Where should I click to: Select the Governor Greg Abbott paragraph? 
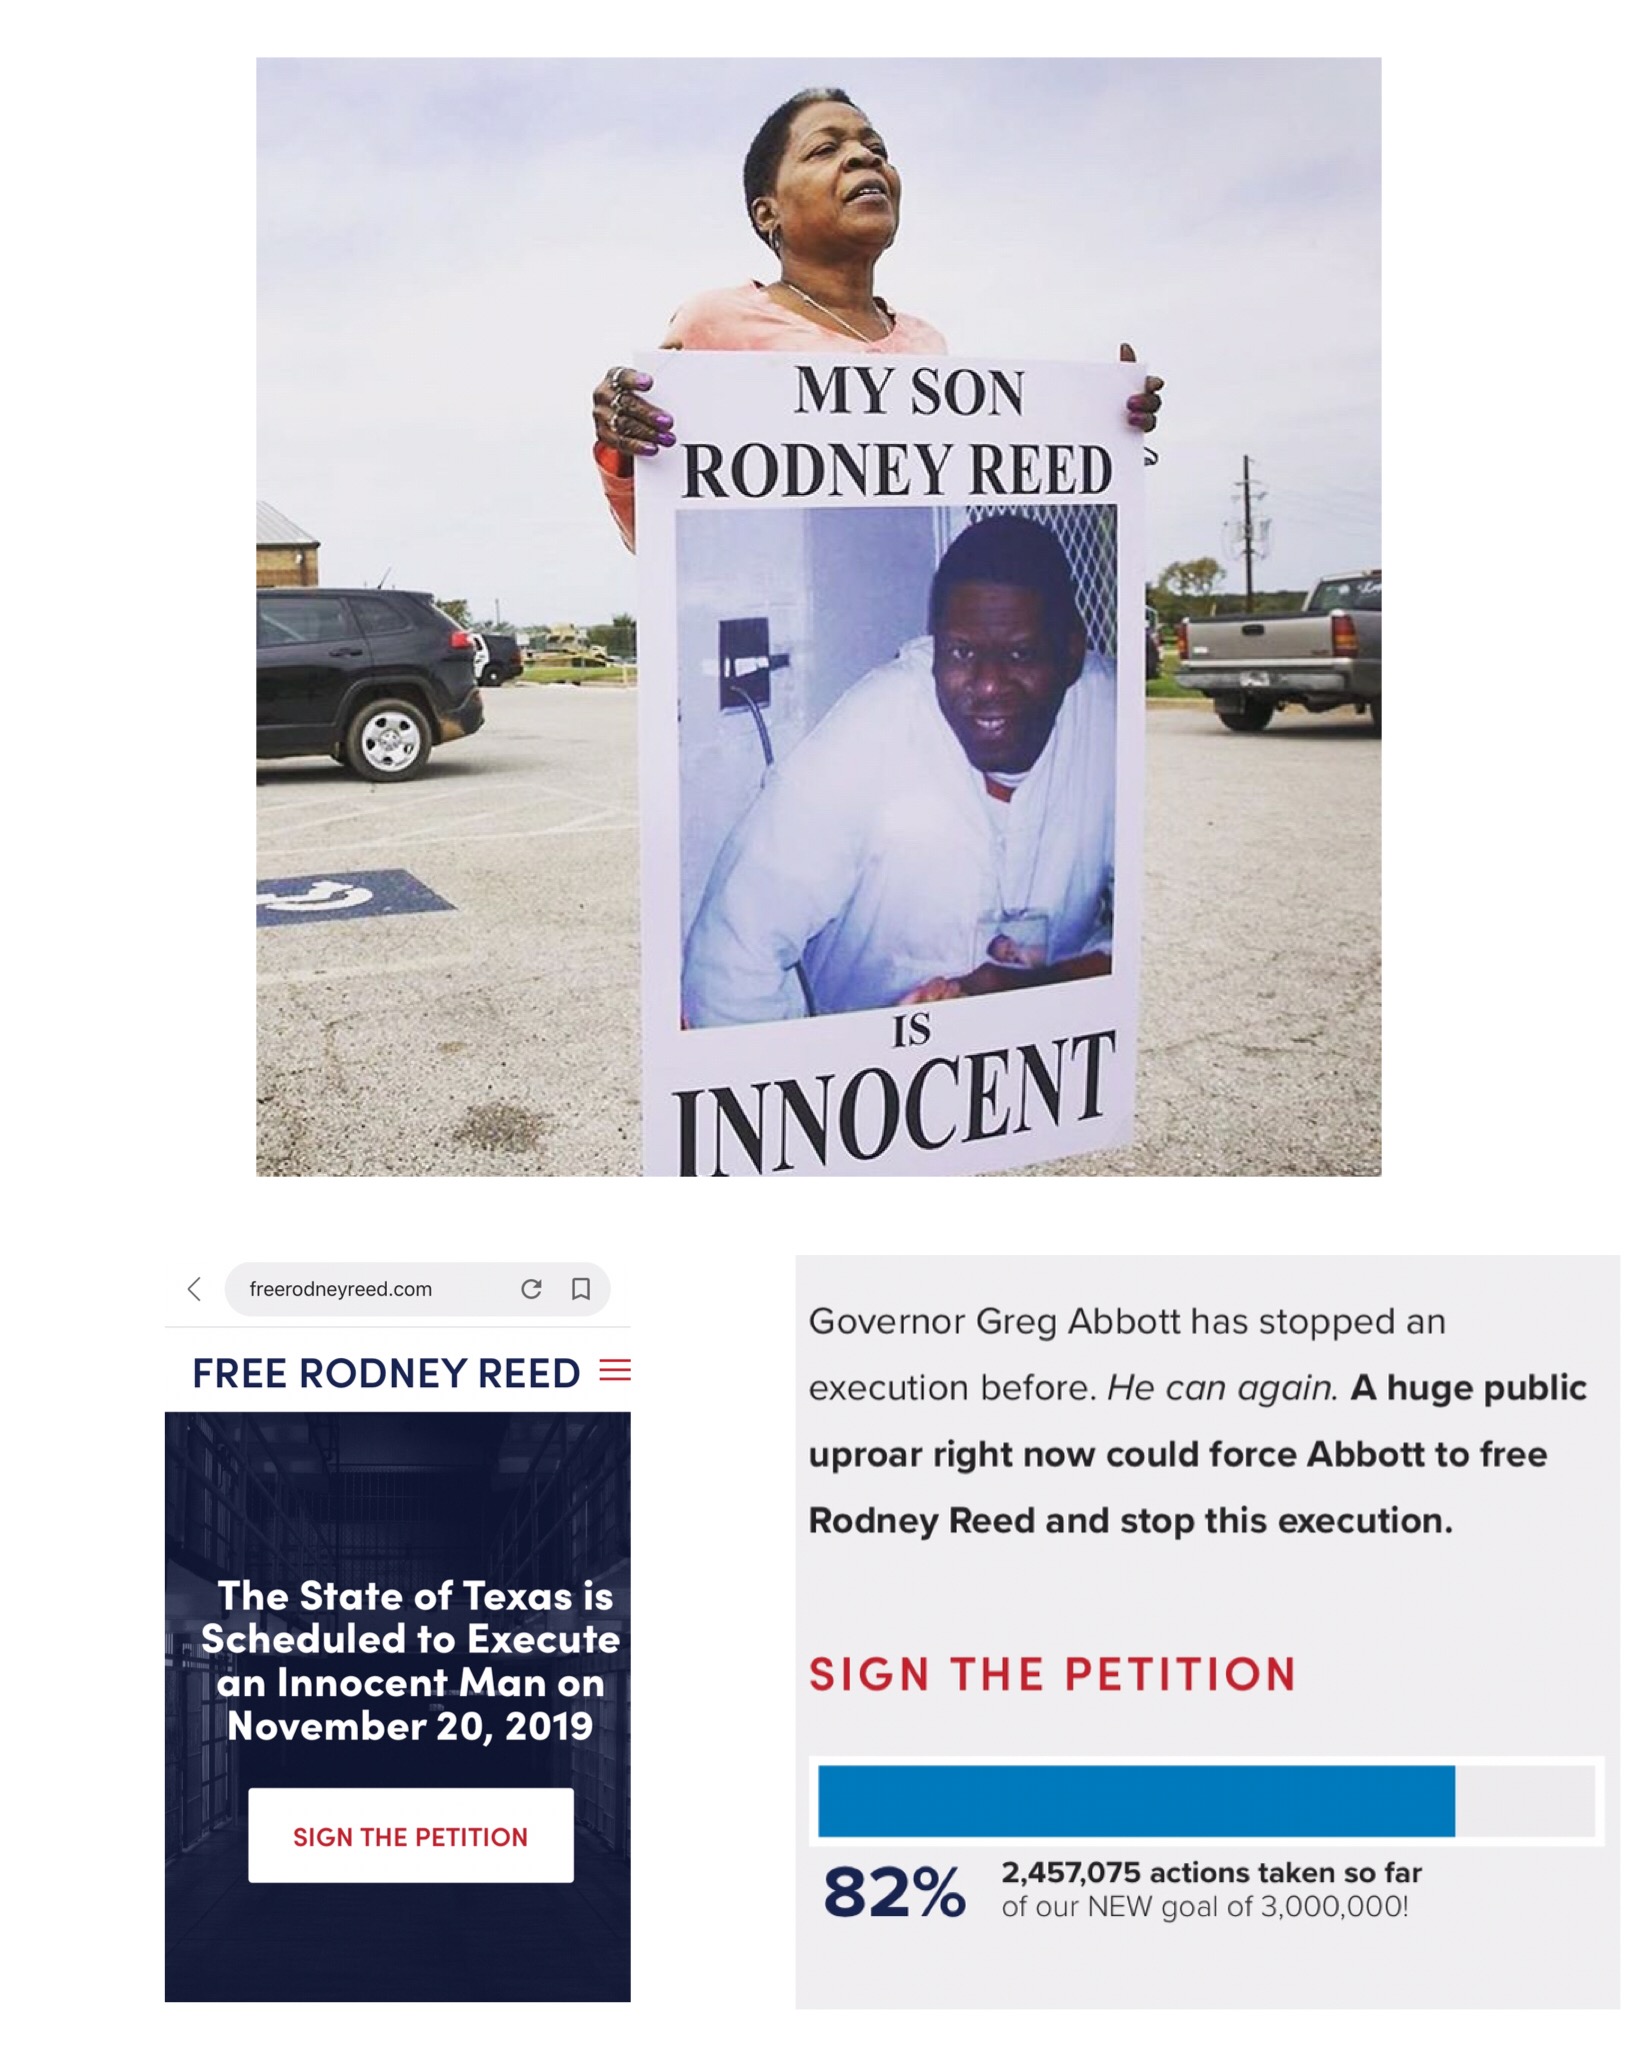coord(1197,1421)
